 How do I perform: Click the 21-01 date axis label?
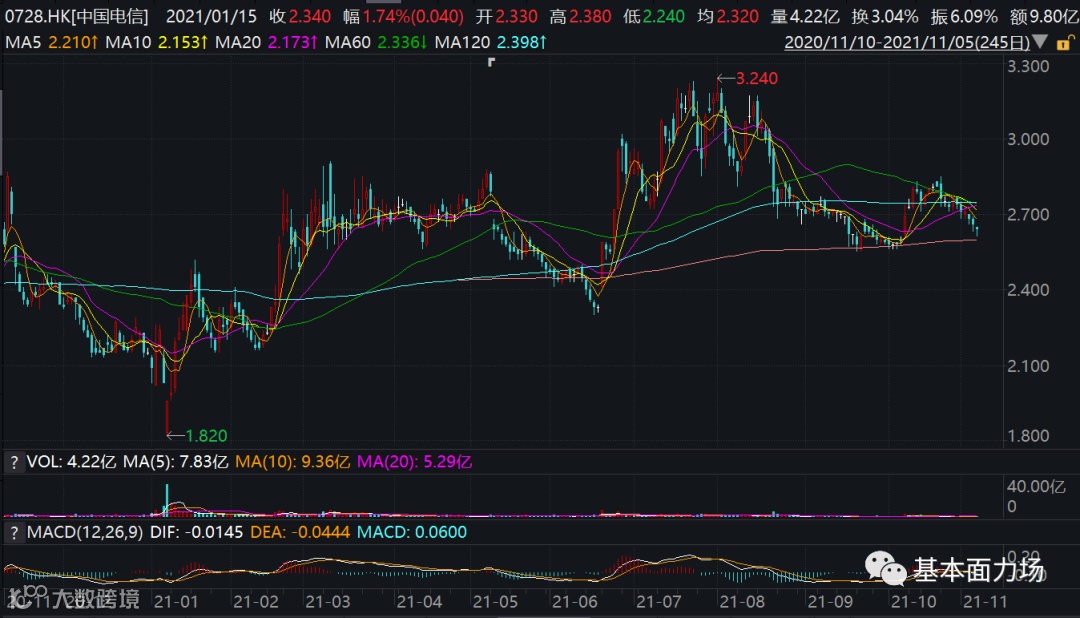(176, 601)
